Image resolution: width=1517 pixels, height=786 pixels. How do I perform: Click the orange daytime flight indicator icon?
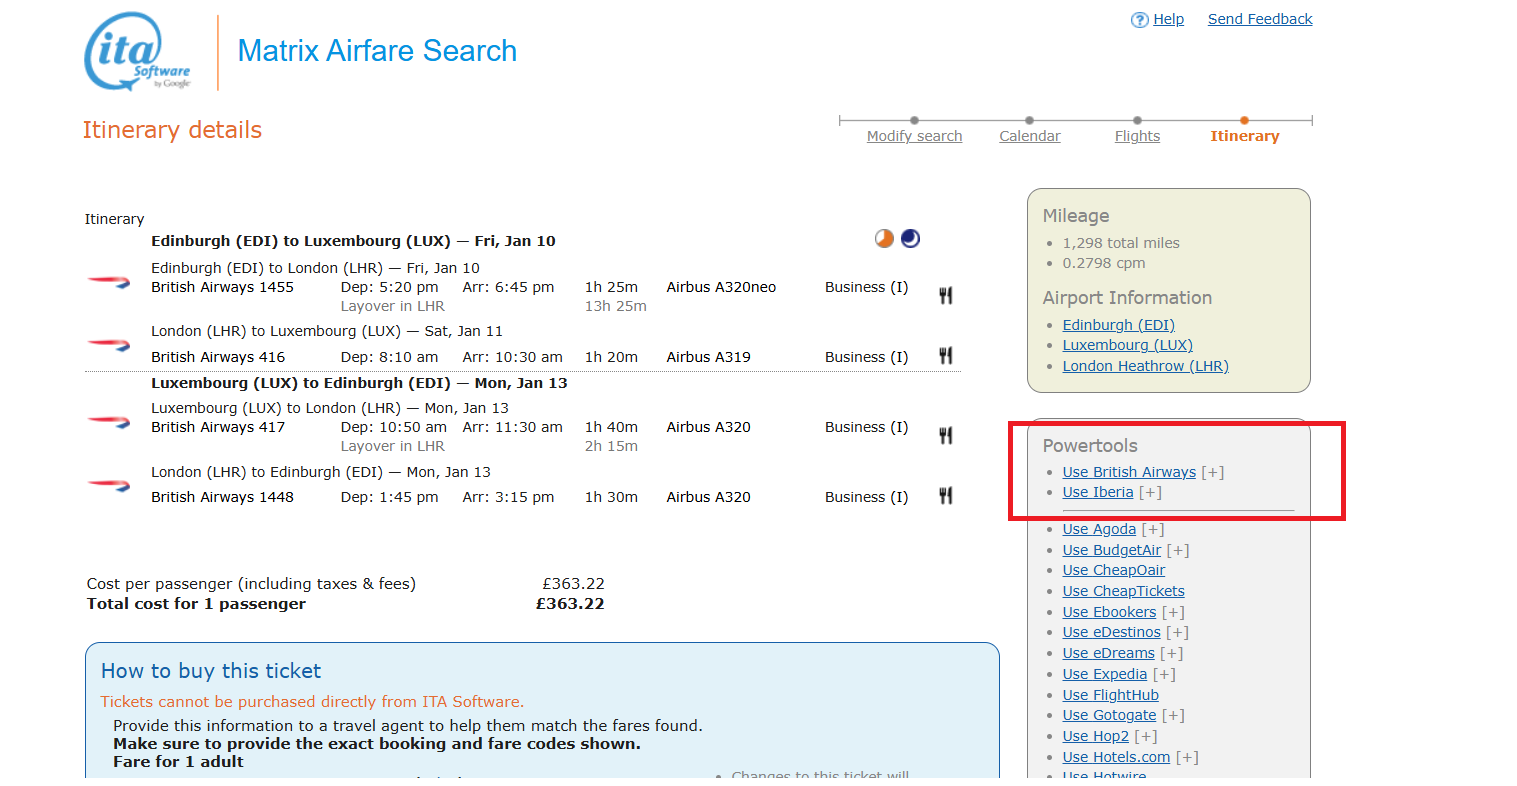point(884,239)
